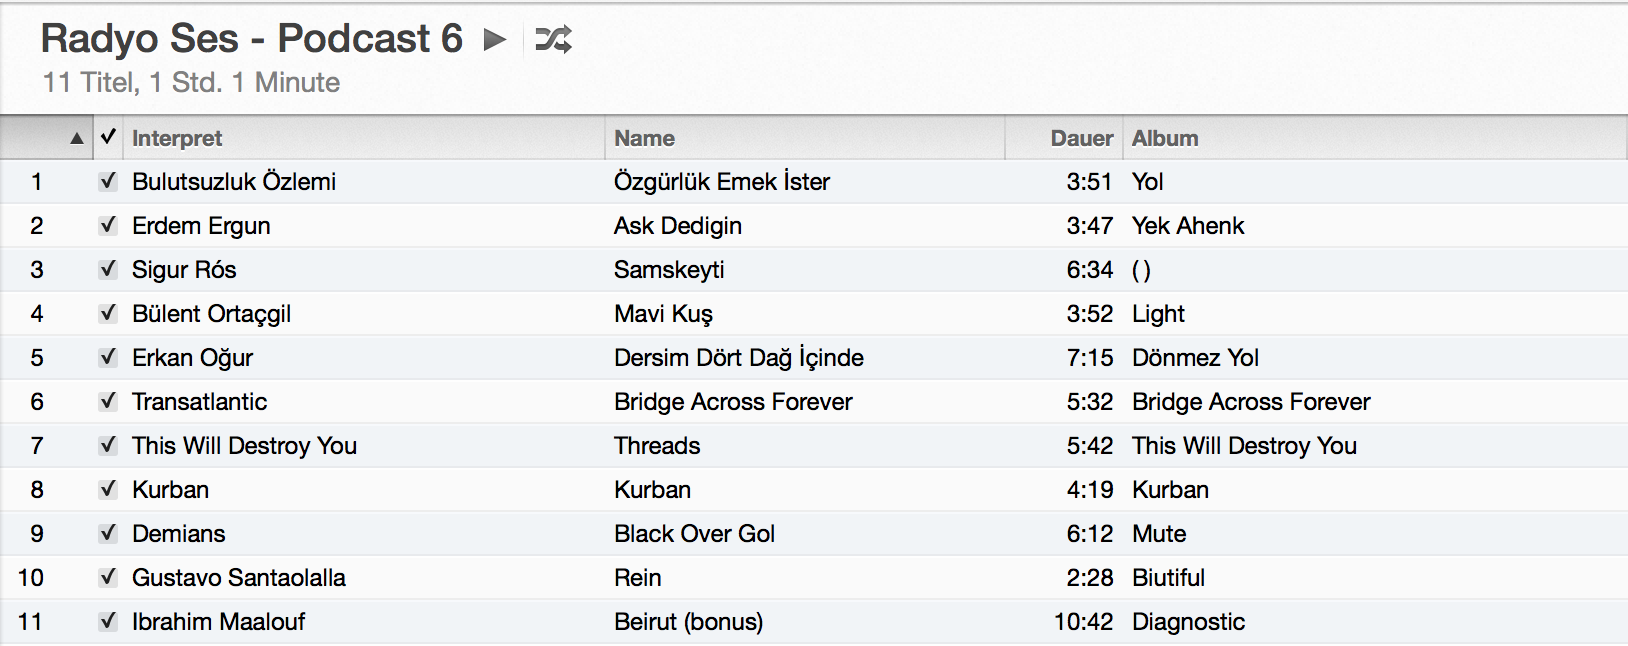Click album Biutiful
Viewport: 1628px width, 646px height.
1168,578
